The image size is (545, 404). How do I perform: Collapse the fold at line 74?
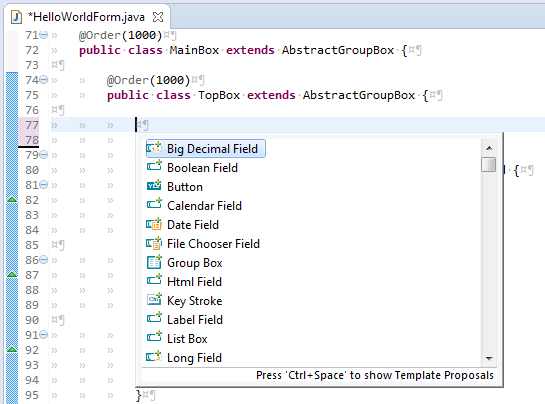coord(43,80)
